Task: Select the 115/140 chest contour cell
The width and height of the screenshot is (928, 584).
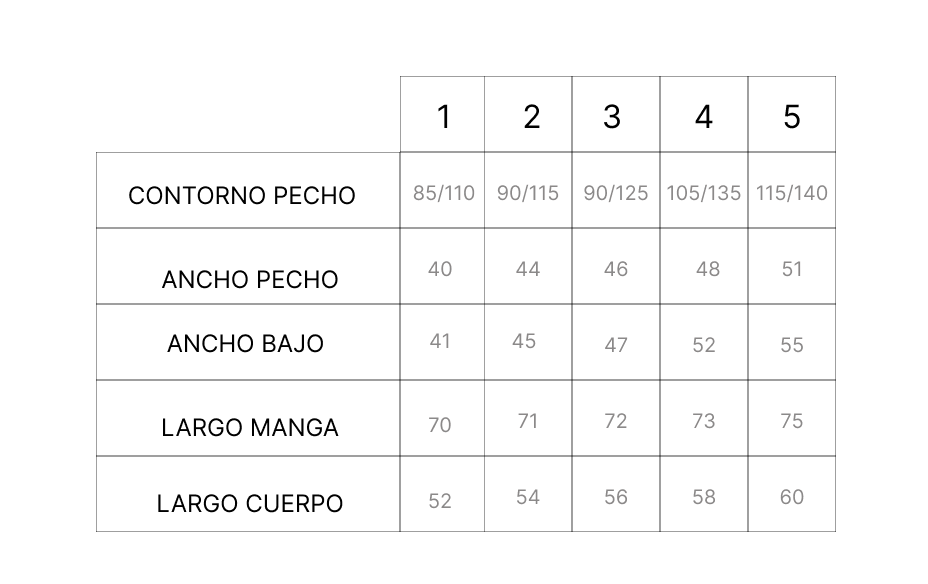Action: coord(792,193)
